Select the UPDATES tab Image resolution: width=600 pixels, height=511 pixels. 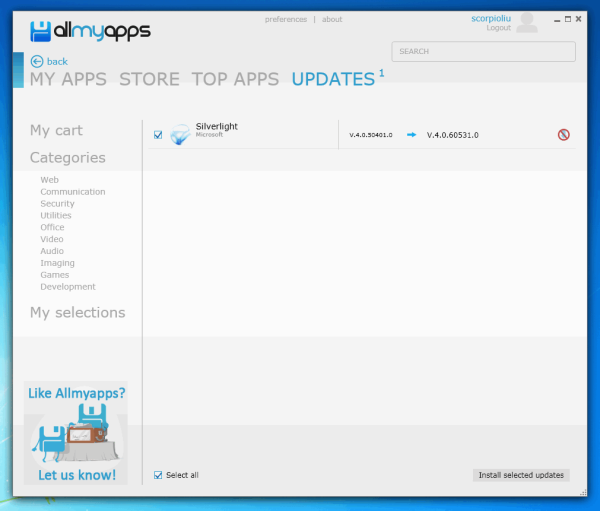(333, 79)
